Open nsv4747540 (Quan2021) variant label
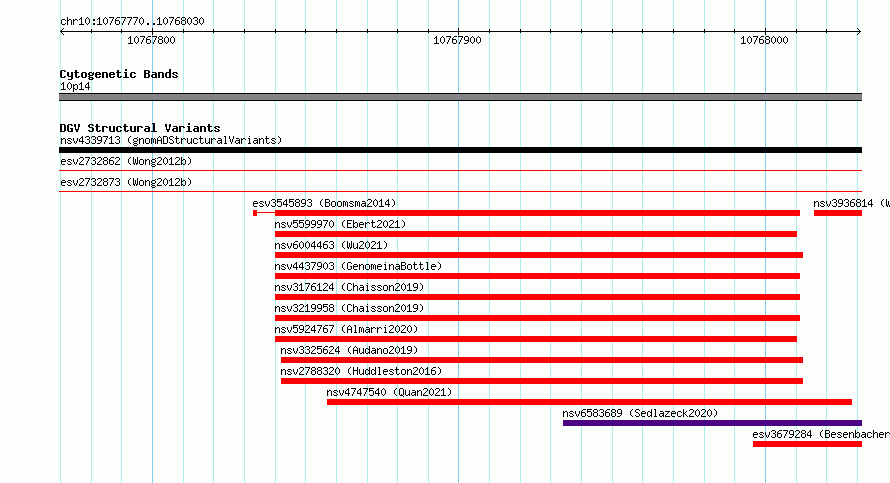The image size is (890, 483). (389, 392)
